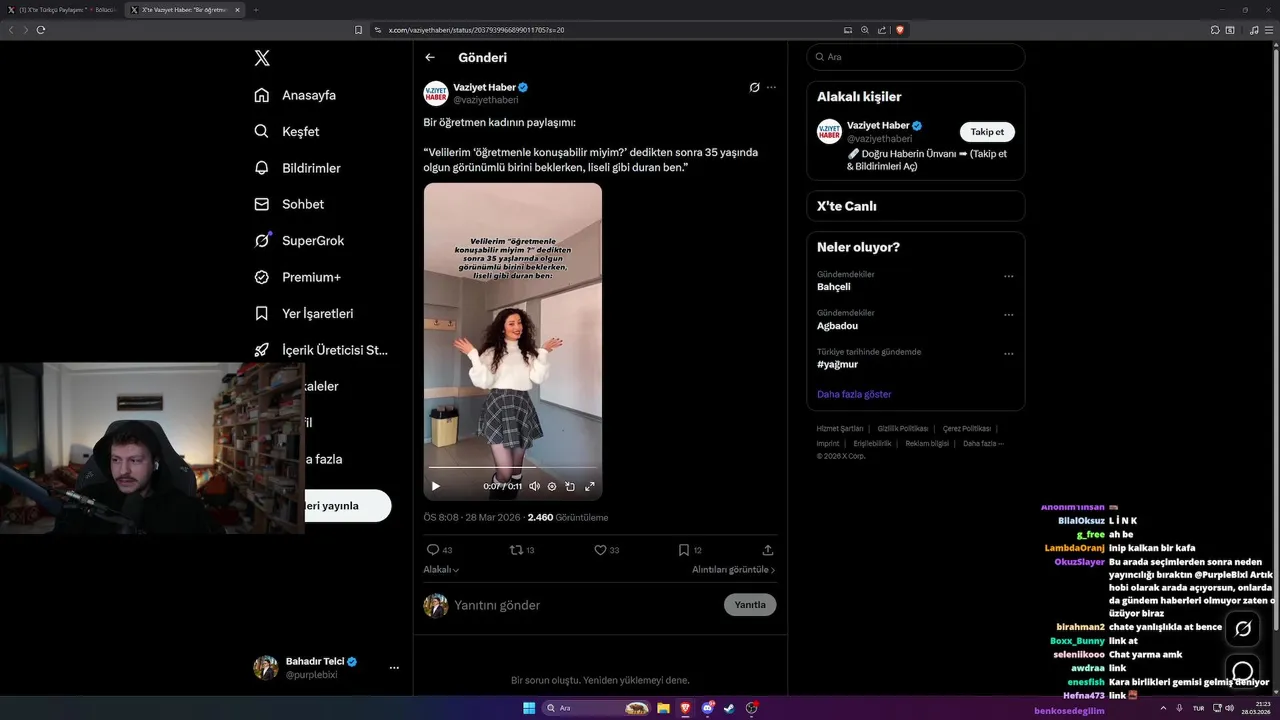Open Hizmet Şartları footer link

point(840,428)
